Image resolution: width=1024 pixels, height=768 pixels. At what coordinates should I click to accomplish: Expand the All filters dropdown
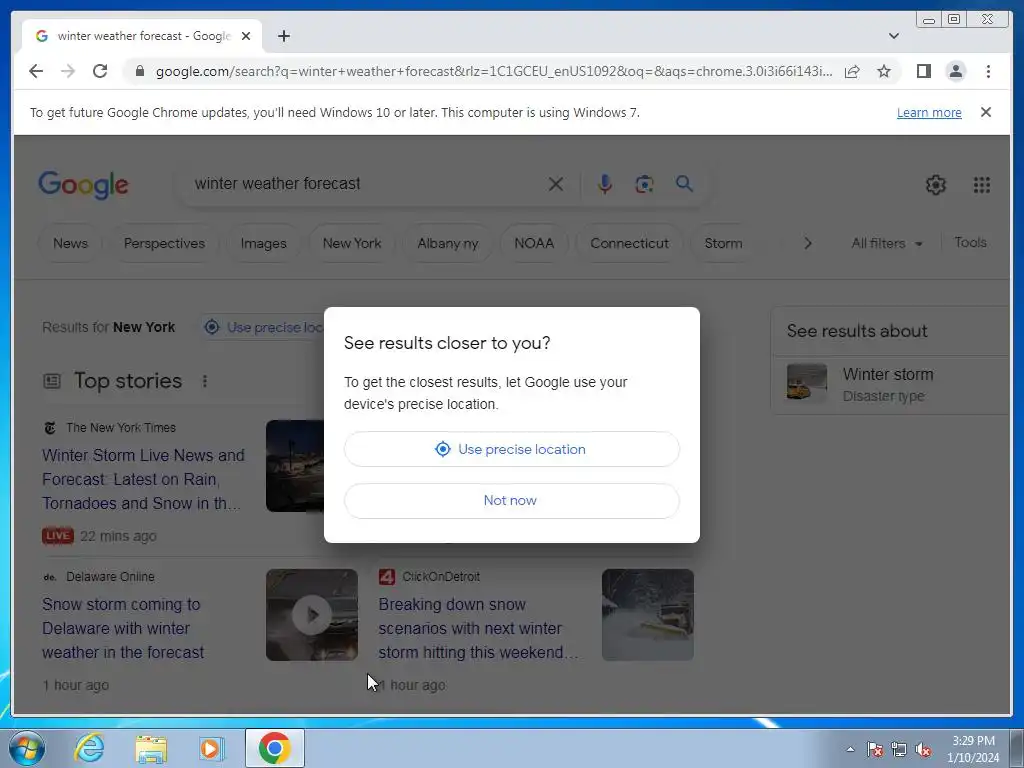click(886, 243)
